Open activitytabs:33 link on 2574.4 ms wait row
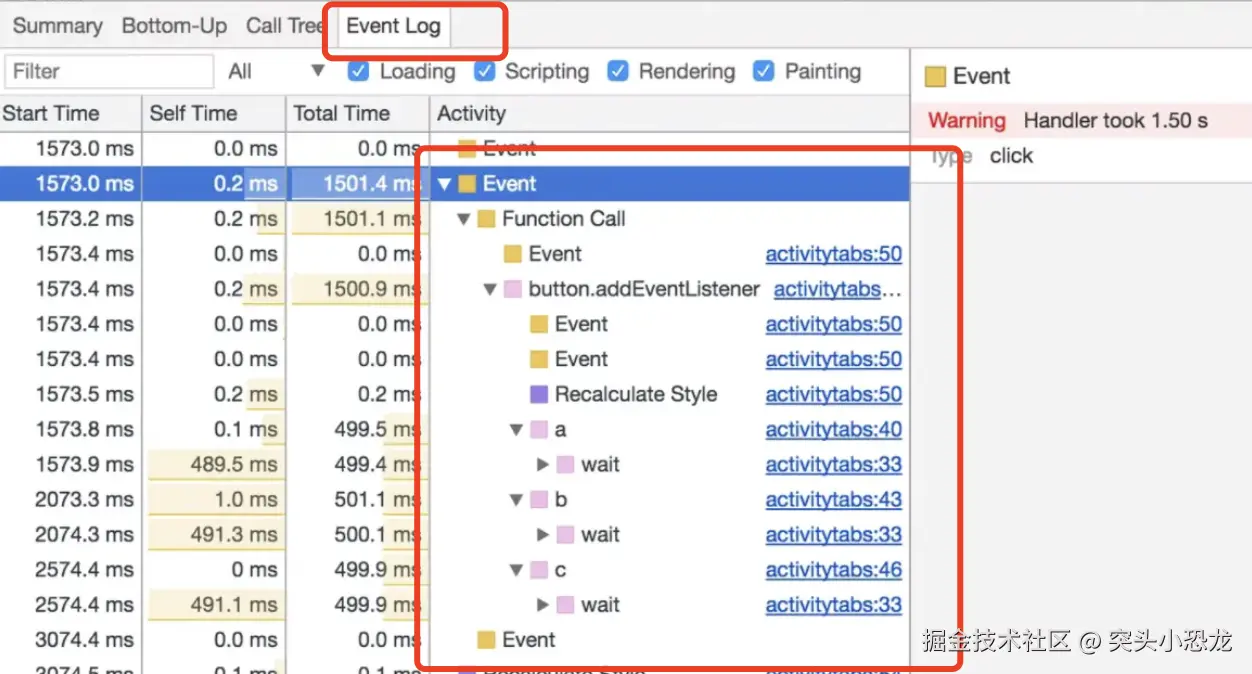The image size is (1252, 674). pyautogui.click(x=834, y=605)
